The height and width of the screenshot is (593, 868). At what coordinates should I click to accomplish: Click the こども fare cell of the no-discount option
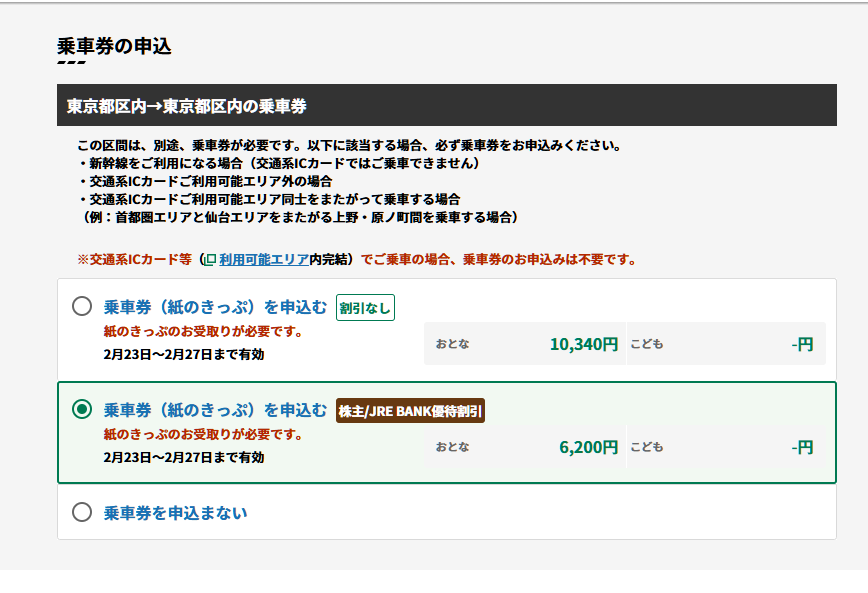tap(726, 344)
